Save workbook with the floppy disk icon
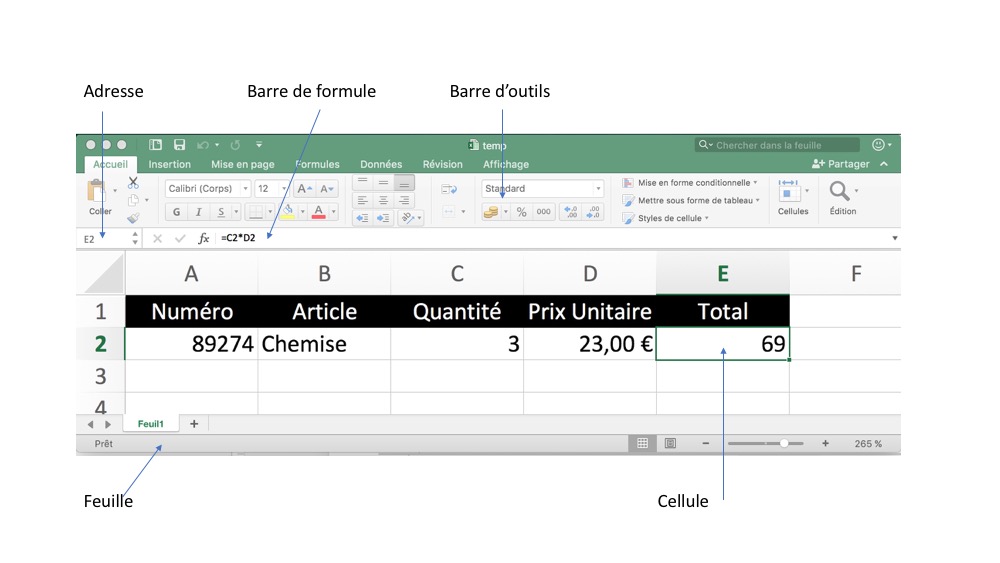1000x563 pixels. (180, 145)
